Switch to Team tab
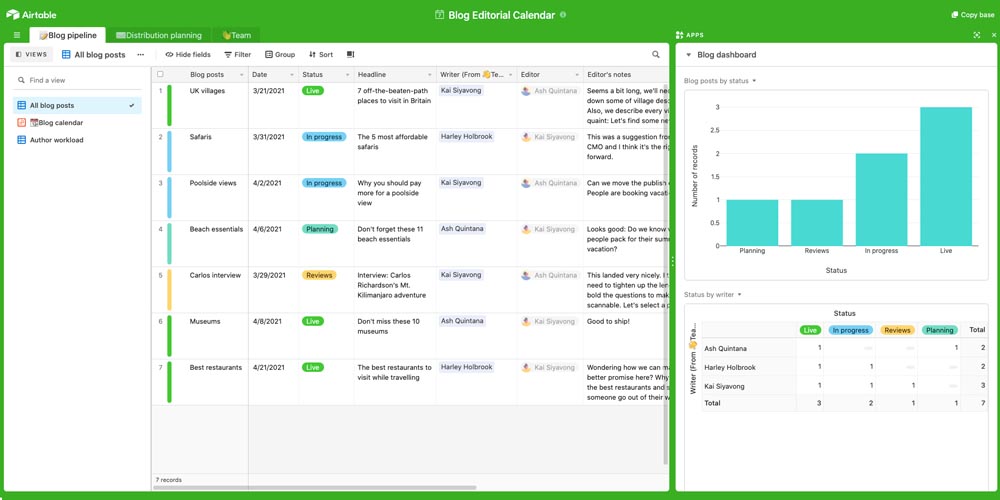 [x=237, y=36]
